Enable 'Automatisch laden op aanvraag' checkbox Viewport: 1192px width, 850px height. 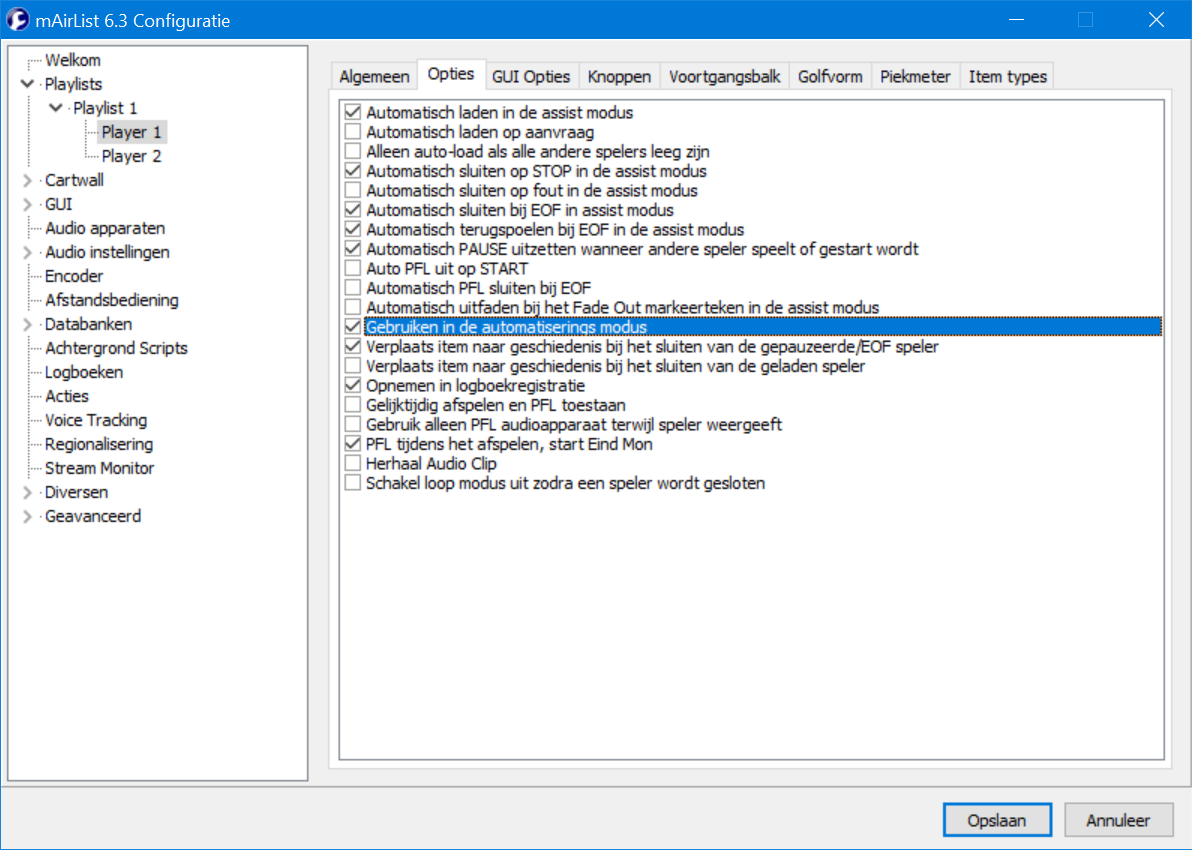click(352, 132)
